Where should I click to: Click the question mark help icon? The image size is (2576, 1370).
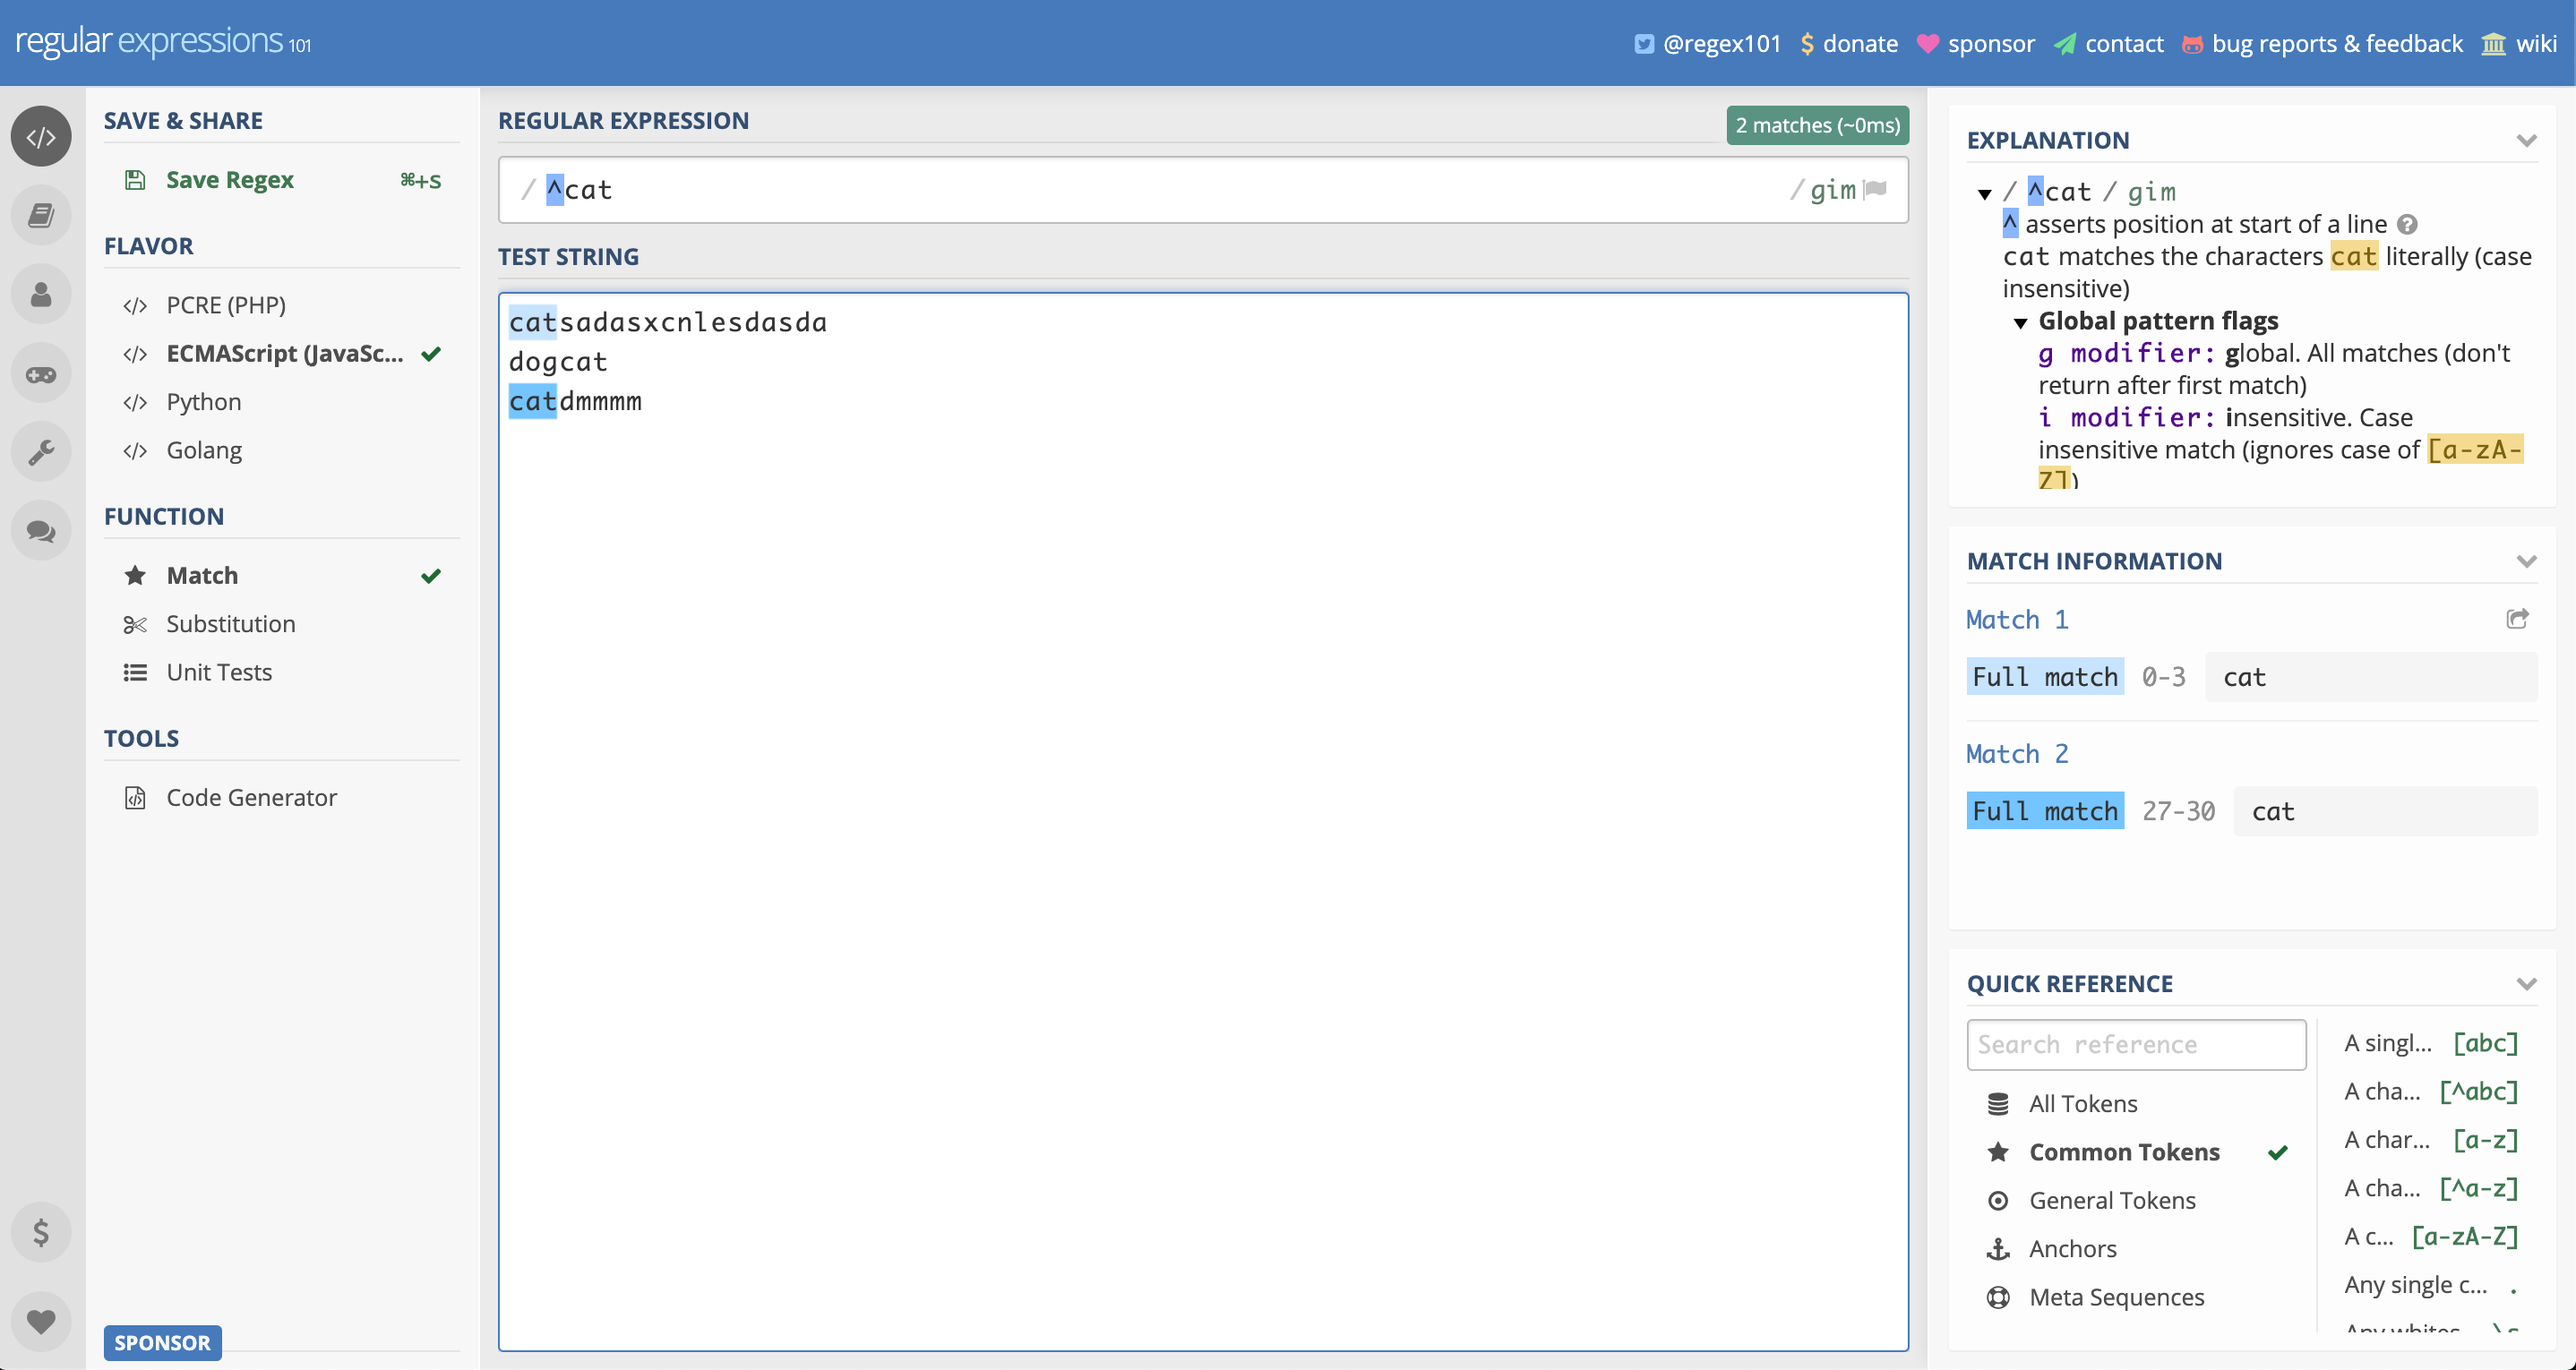click(2408, 225)
